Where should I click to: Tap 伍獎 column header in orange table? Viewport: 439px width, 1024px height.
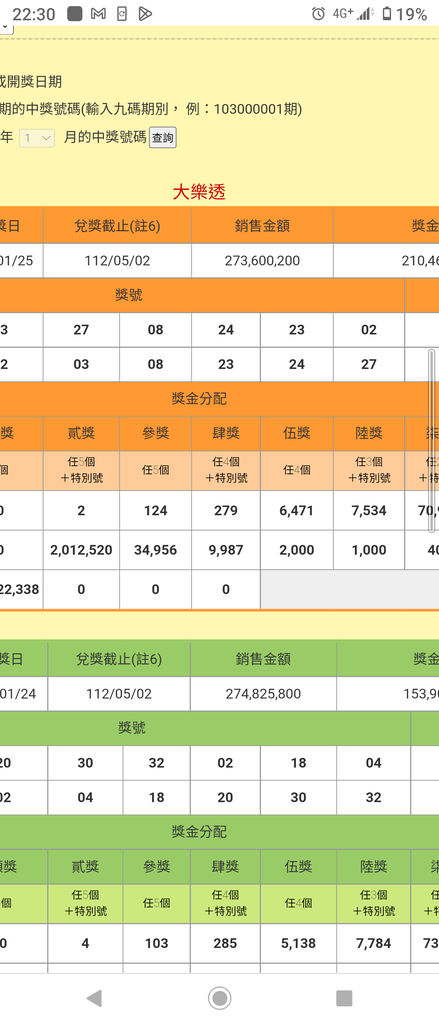pyautogui.click(x=297, y=434)
